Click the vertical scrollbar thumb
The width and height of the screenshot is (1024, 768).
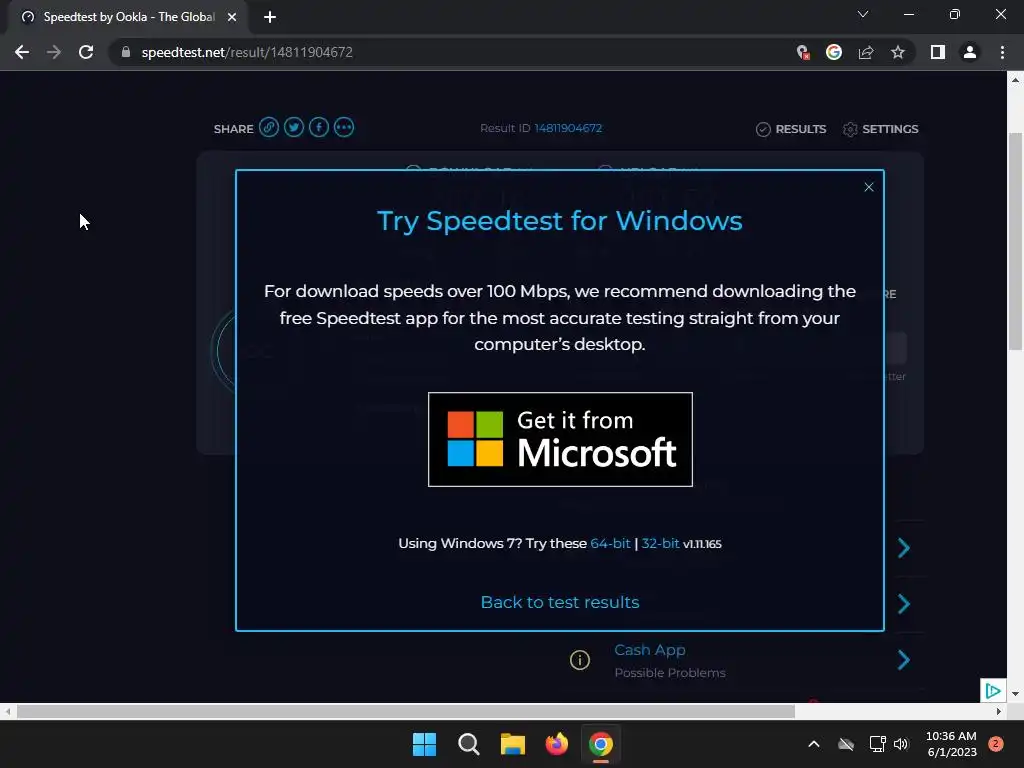click(1015, 242)
